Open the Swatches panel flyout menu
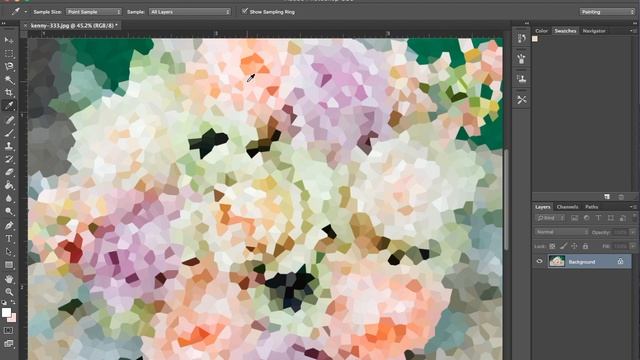The image size is (640, 360). click(633, 31)
